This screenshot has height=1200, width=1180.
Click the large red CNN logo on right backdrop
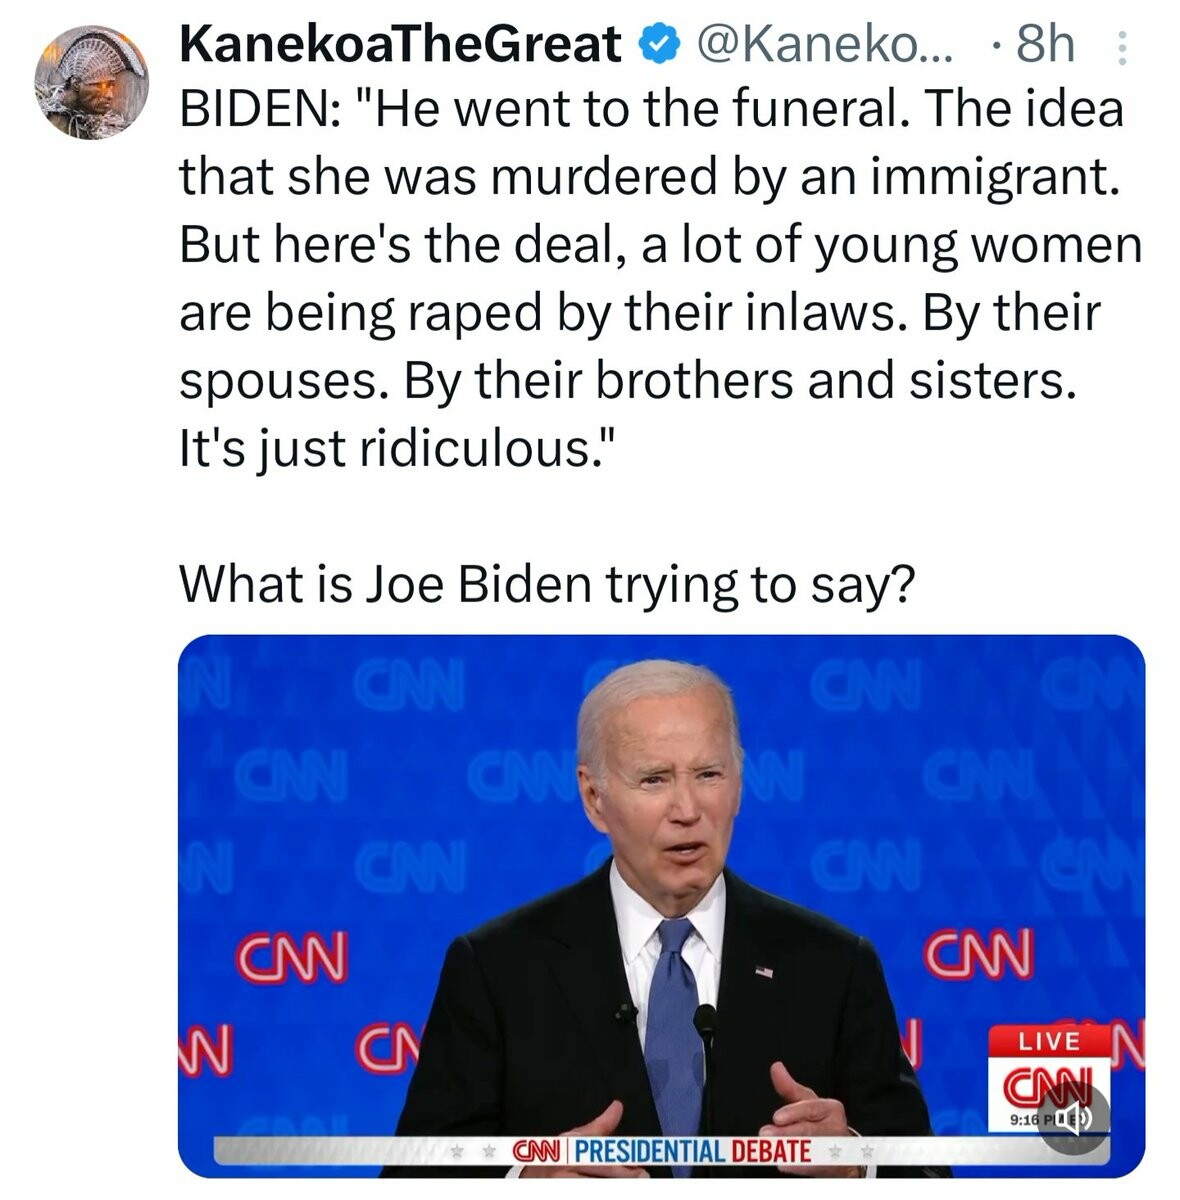point(979,954)
